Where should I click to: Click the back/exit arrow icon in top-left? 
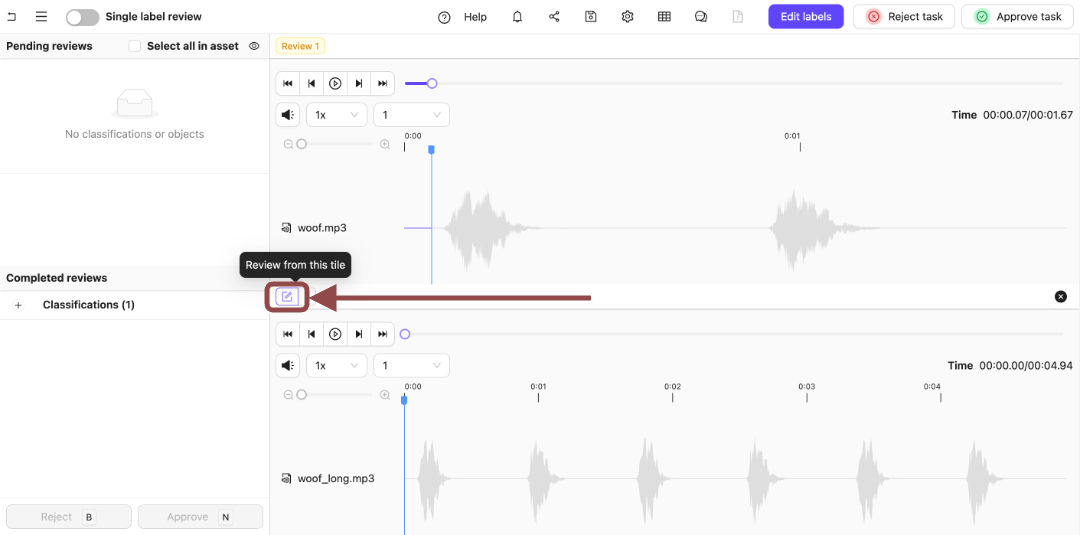pos(12,17)
